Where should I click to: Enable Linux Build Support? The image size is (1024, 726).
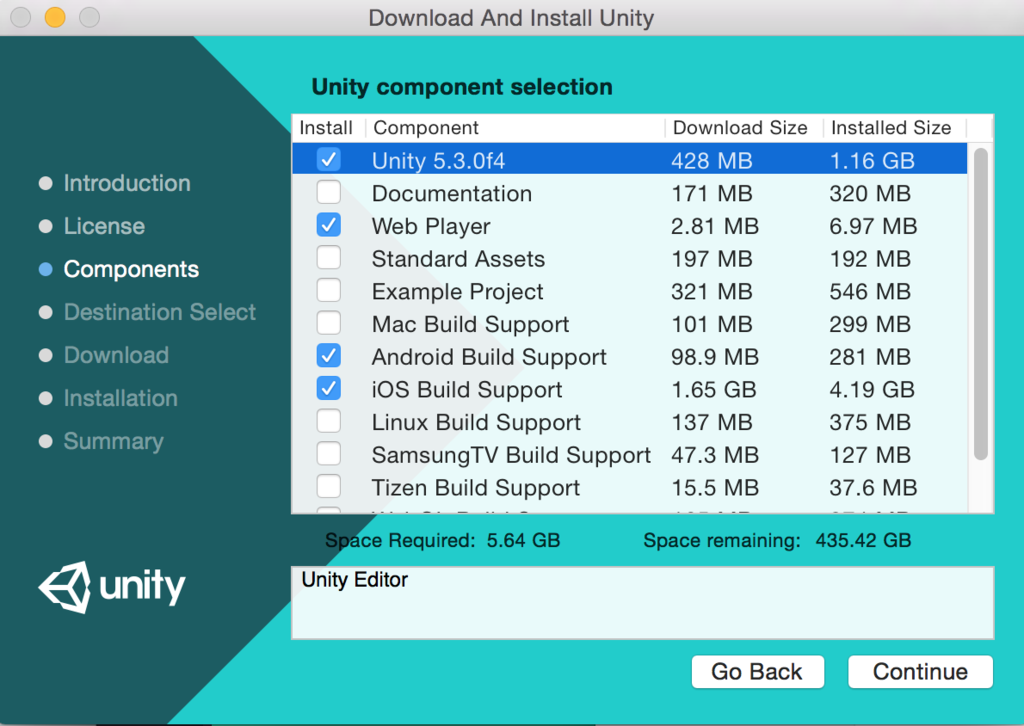click(x=328, y=421)
